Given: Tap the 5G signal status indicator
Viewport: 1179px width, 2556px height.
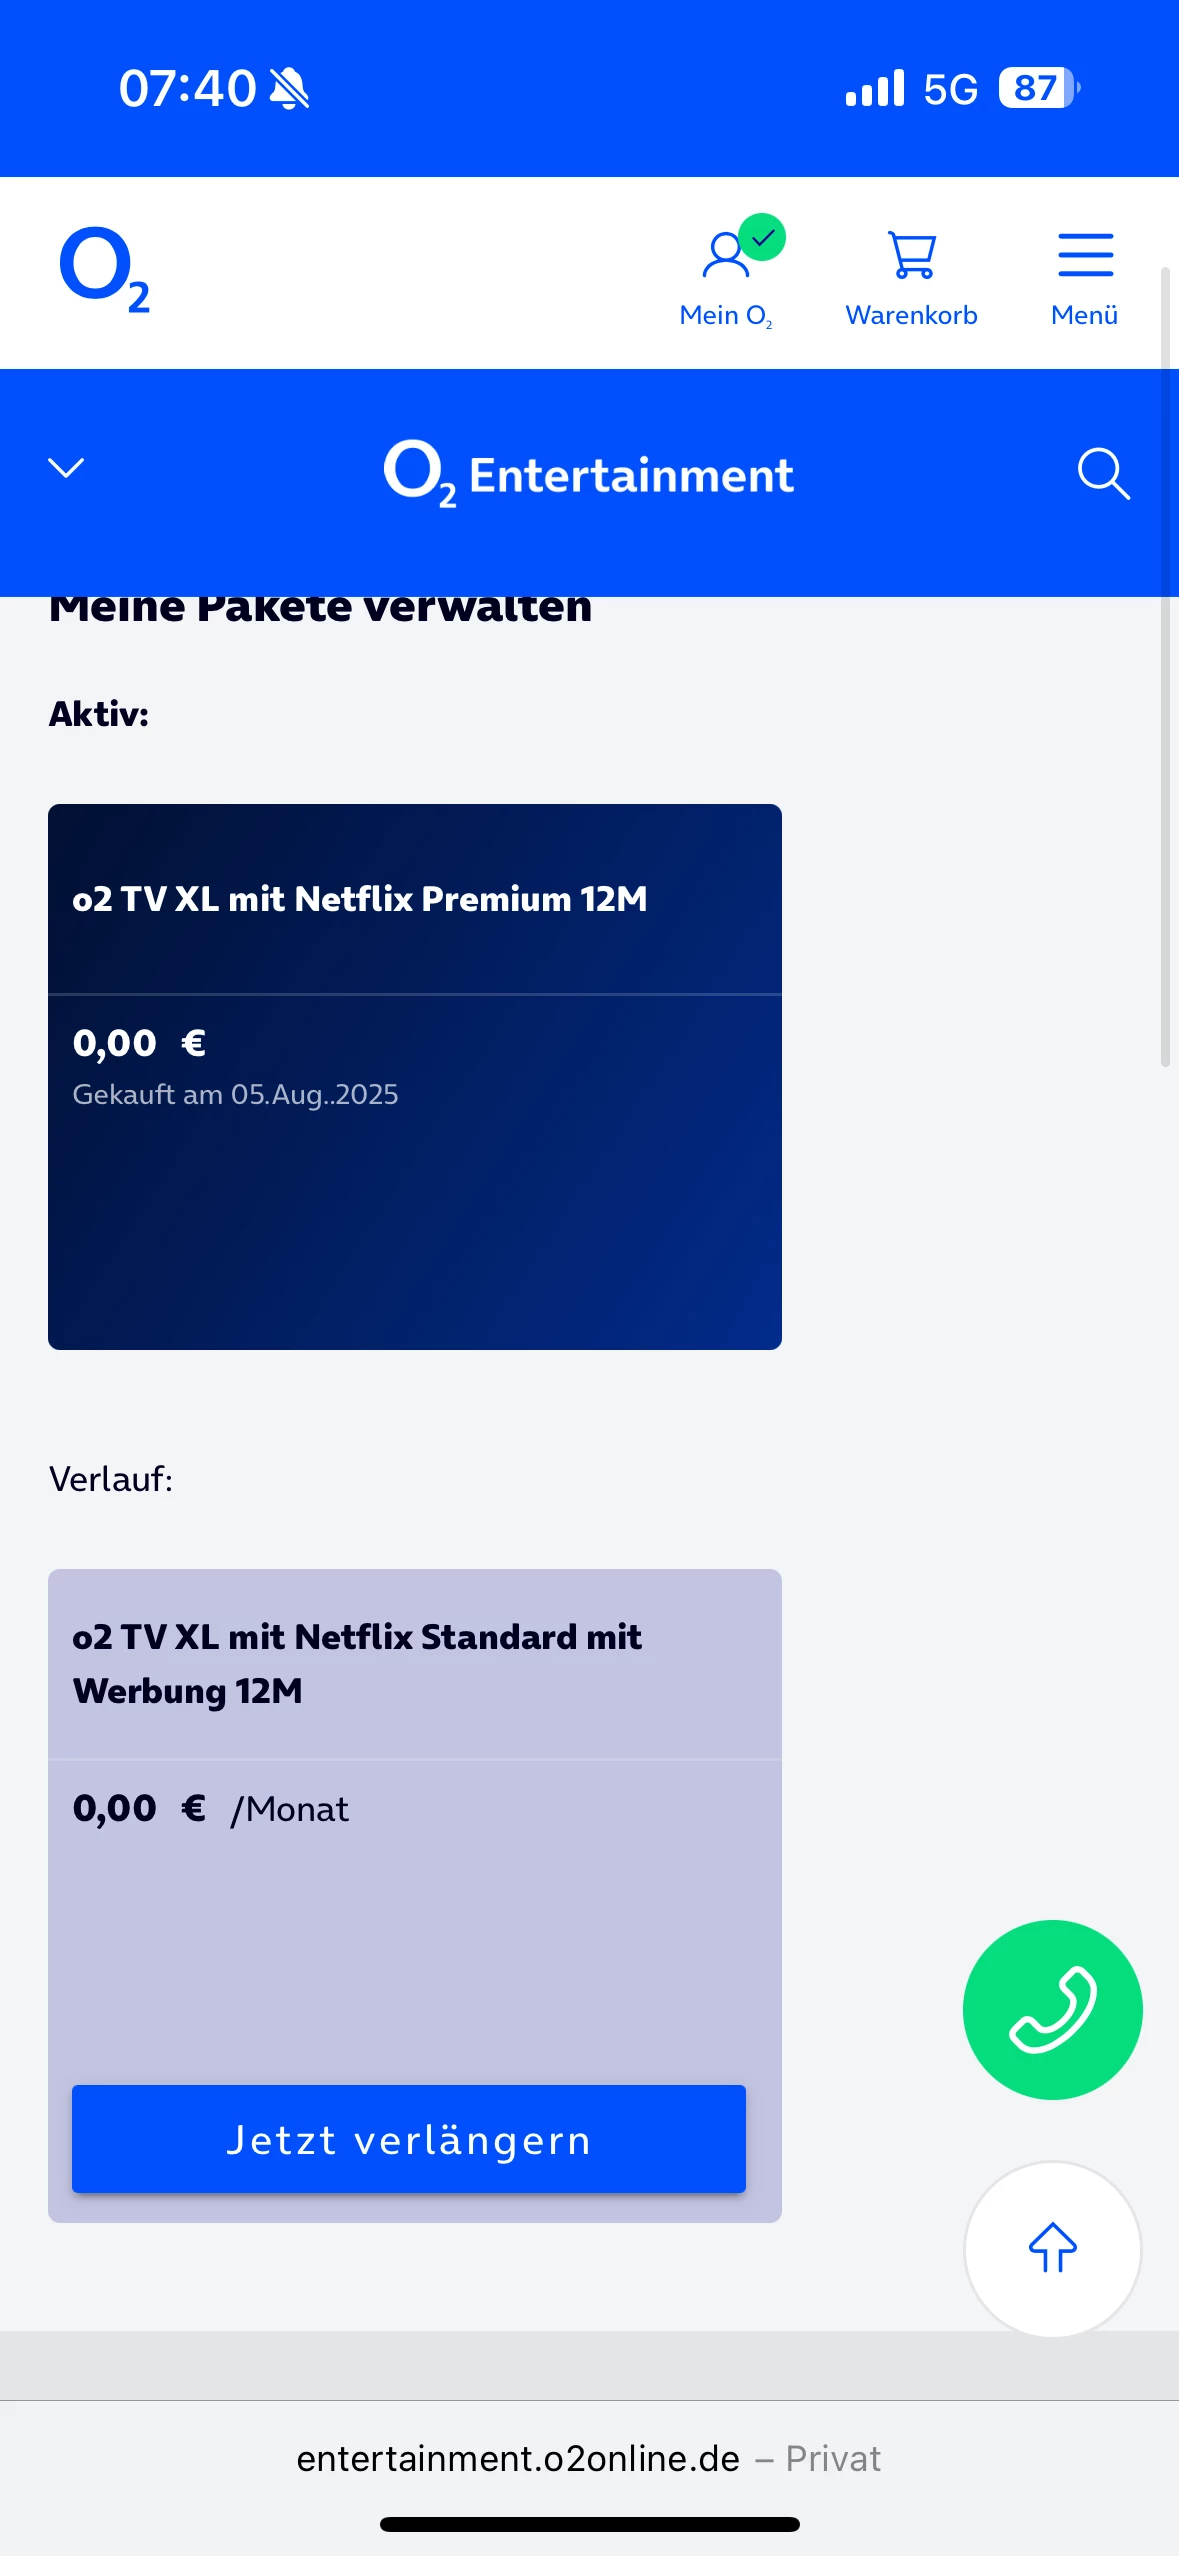Looking at the screenshot, I should tap(949, 89).
